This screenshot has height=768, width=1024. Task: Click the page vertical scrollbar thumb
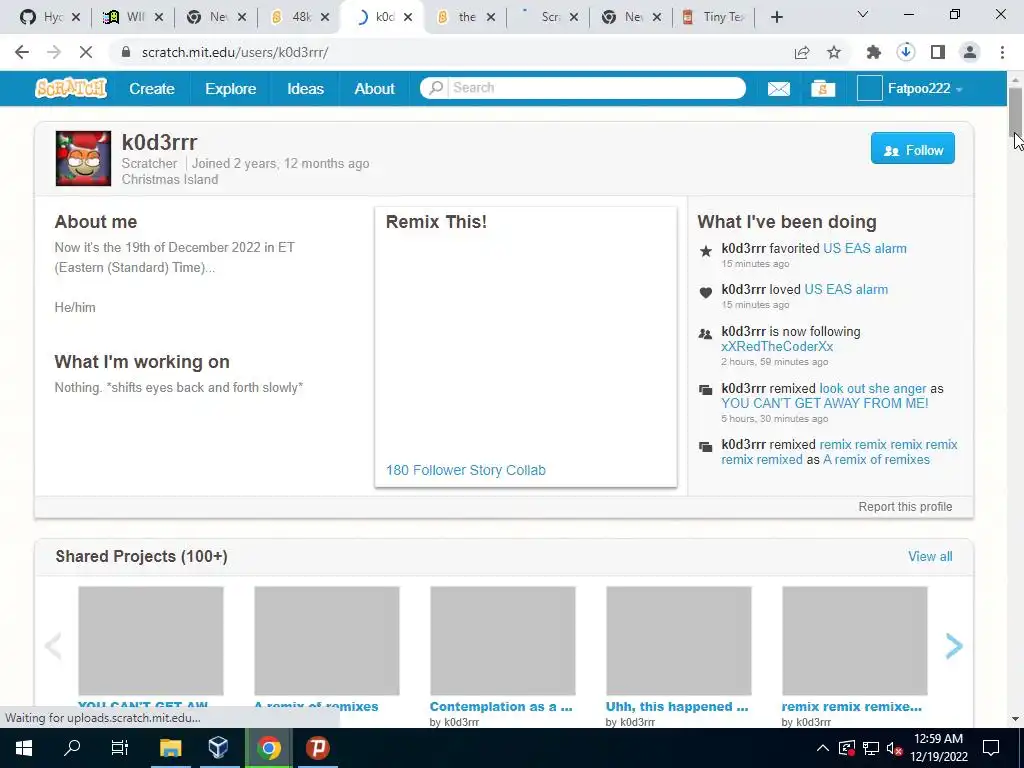point(1015,110)
